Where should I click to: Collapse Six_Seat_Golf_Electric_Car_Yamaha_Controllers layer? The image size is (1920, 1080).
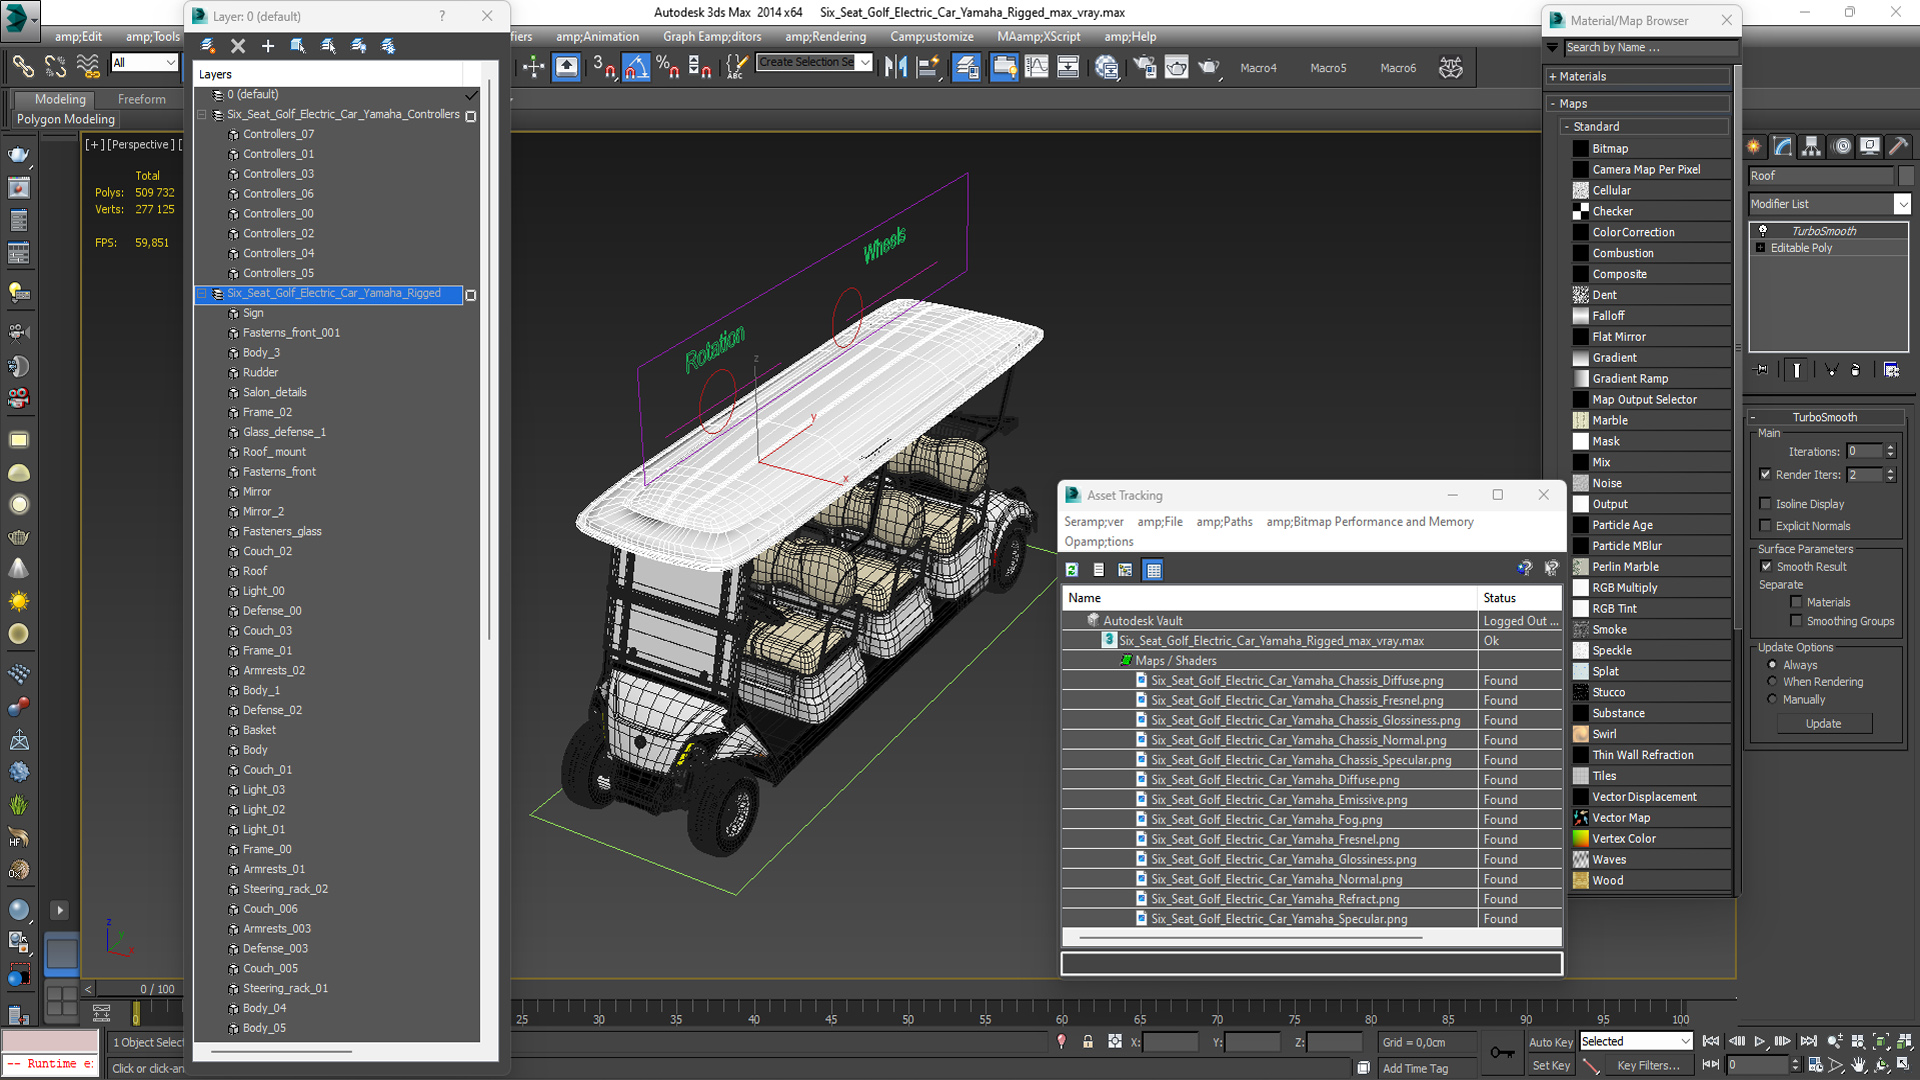[x=202, y=115]
